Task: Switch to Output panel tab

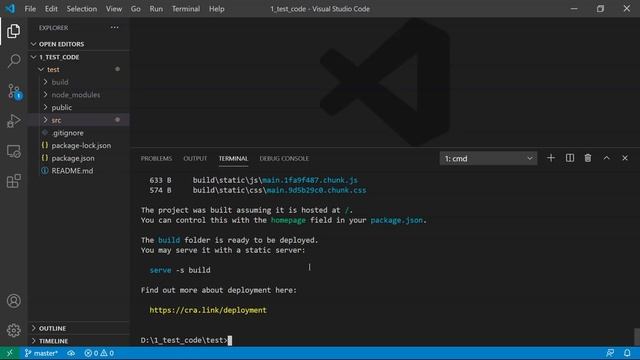Action: click(x=195, y=158)
